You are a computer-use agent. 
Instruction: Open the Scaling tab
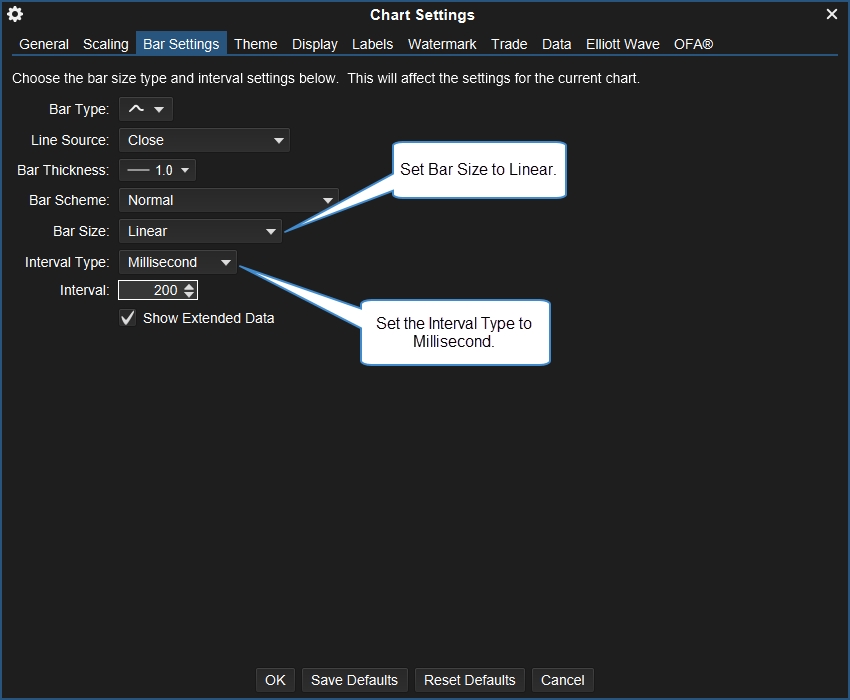[106, 44]
